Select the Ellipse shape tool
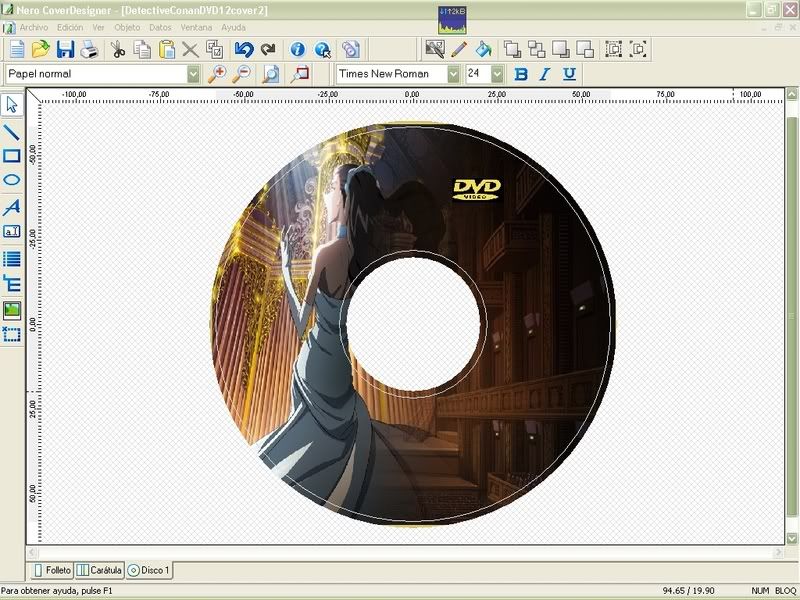The width and height of the screenshot is (800, 600). click(x=12, y=181)
